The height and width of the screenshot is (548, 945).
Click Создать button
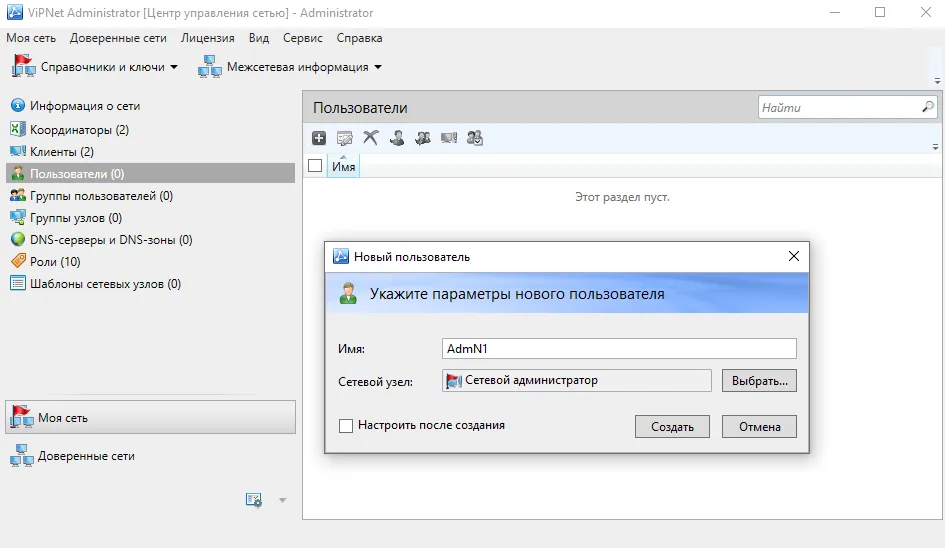pyautogui.click(x=672, y=426)
